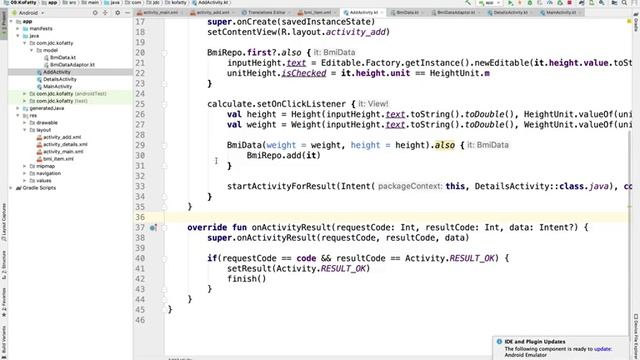
Task: Select DetailsActivity in project tree
Action: pos(60,79)
